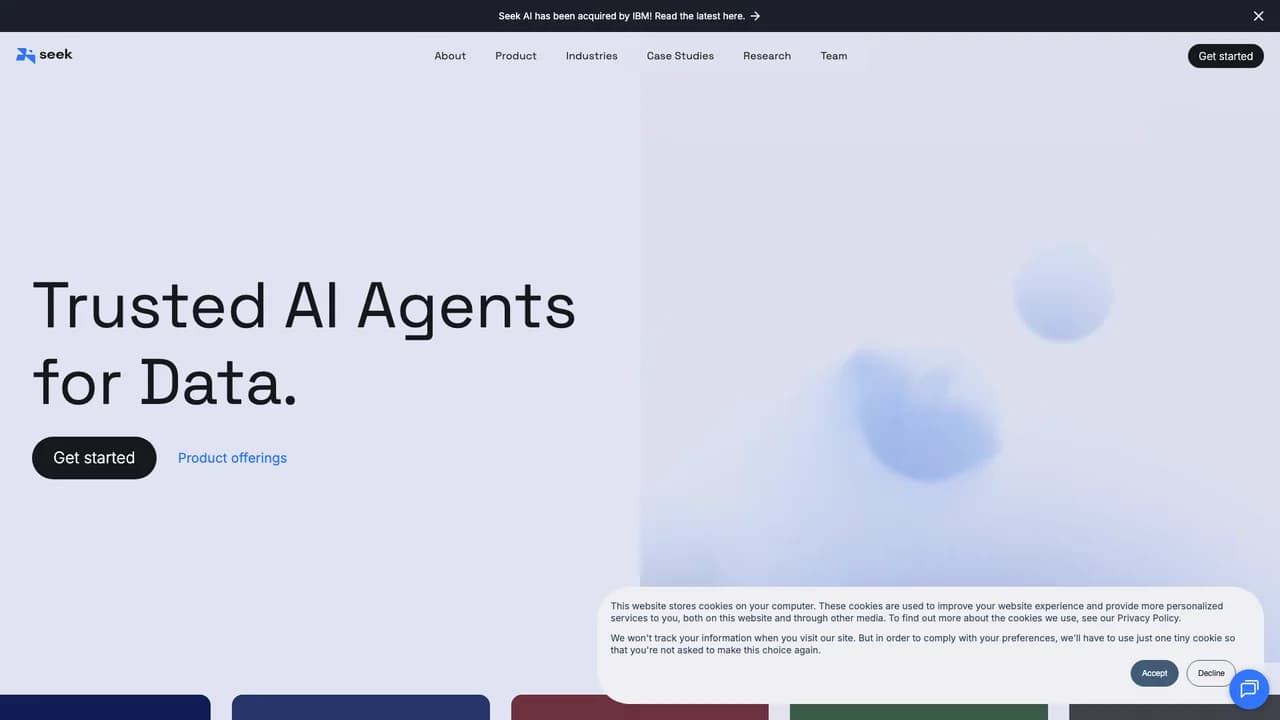
Task: Open the About menu item
Action: [x=450, y=56]
